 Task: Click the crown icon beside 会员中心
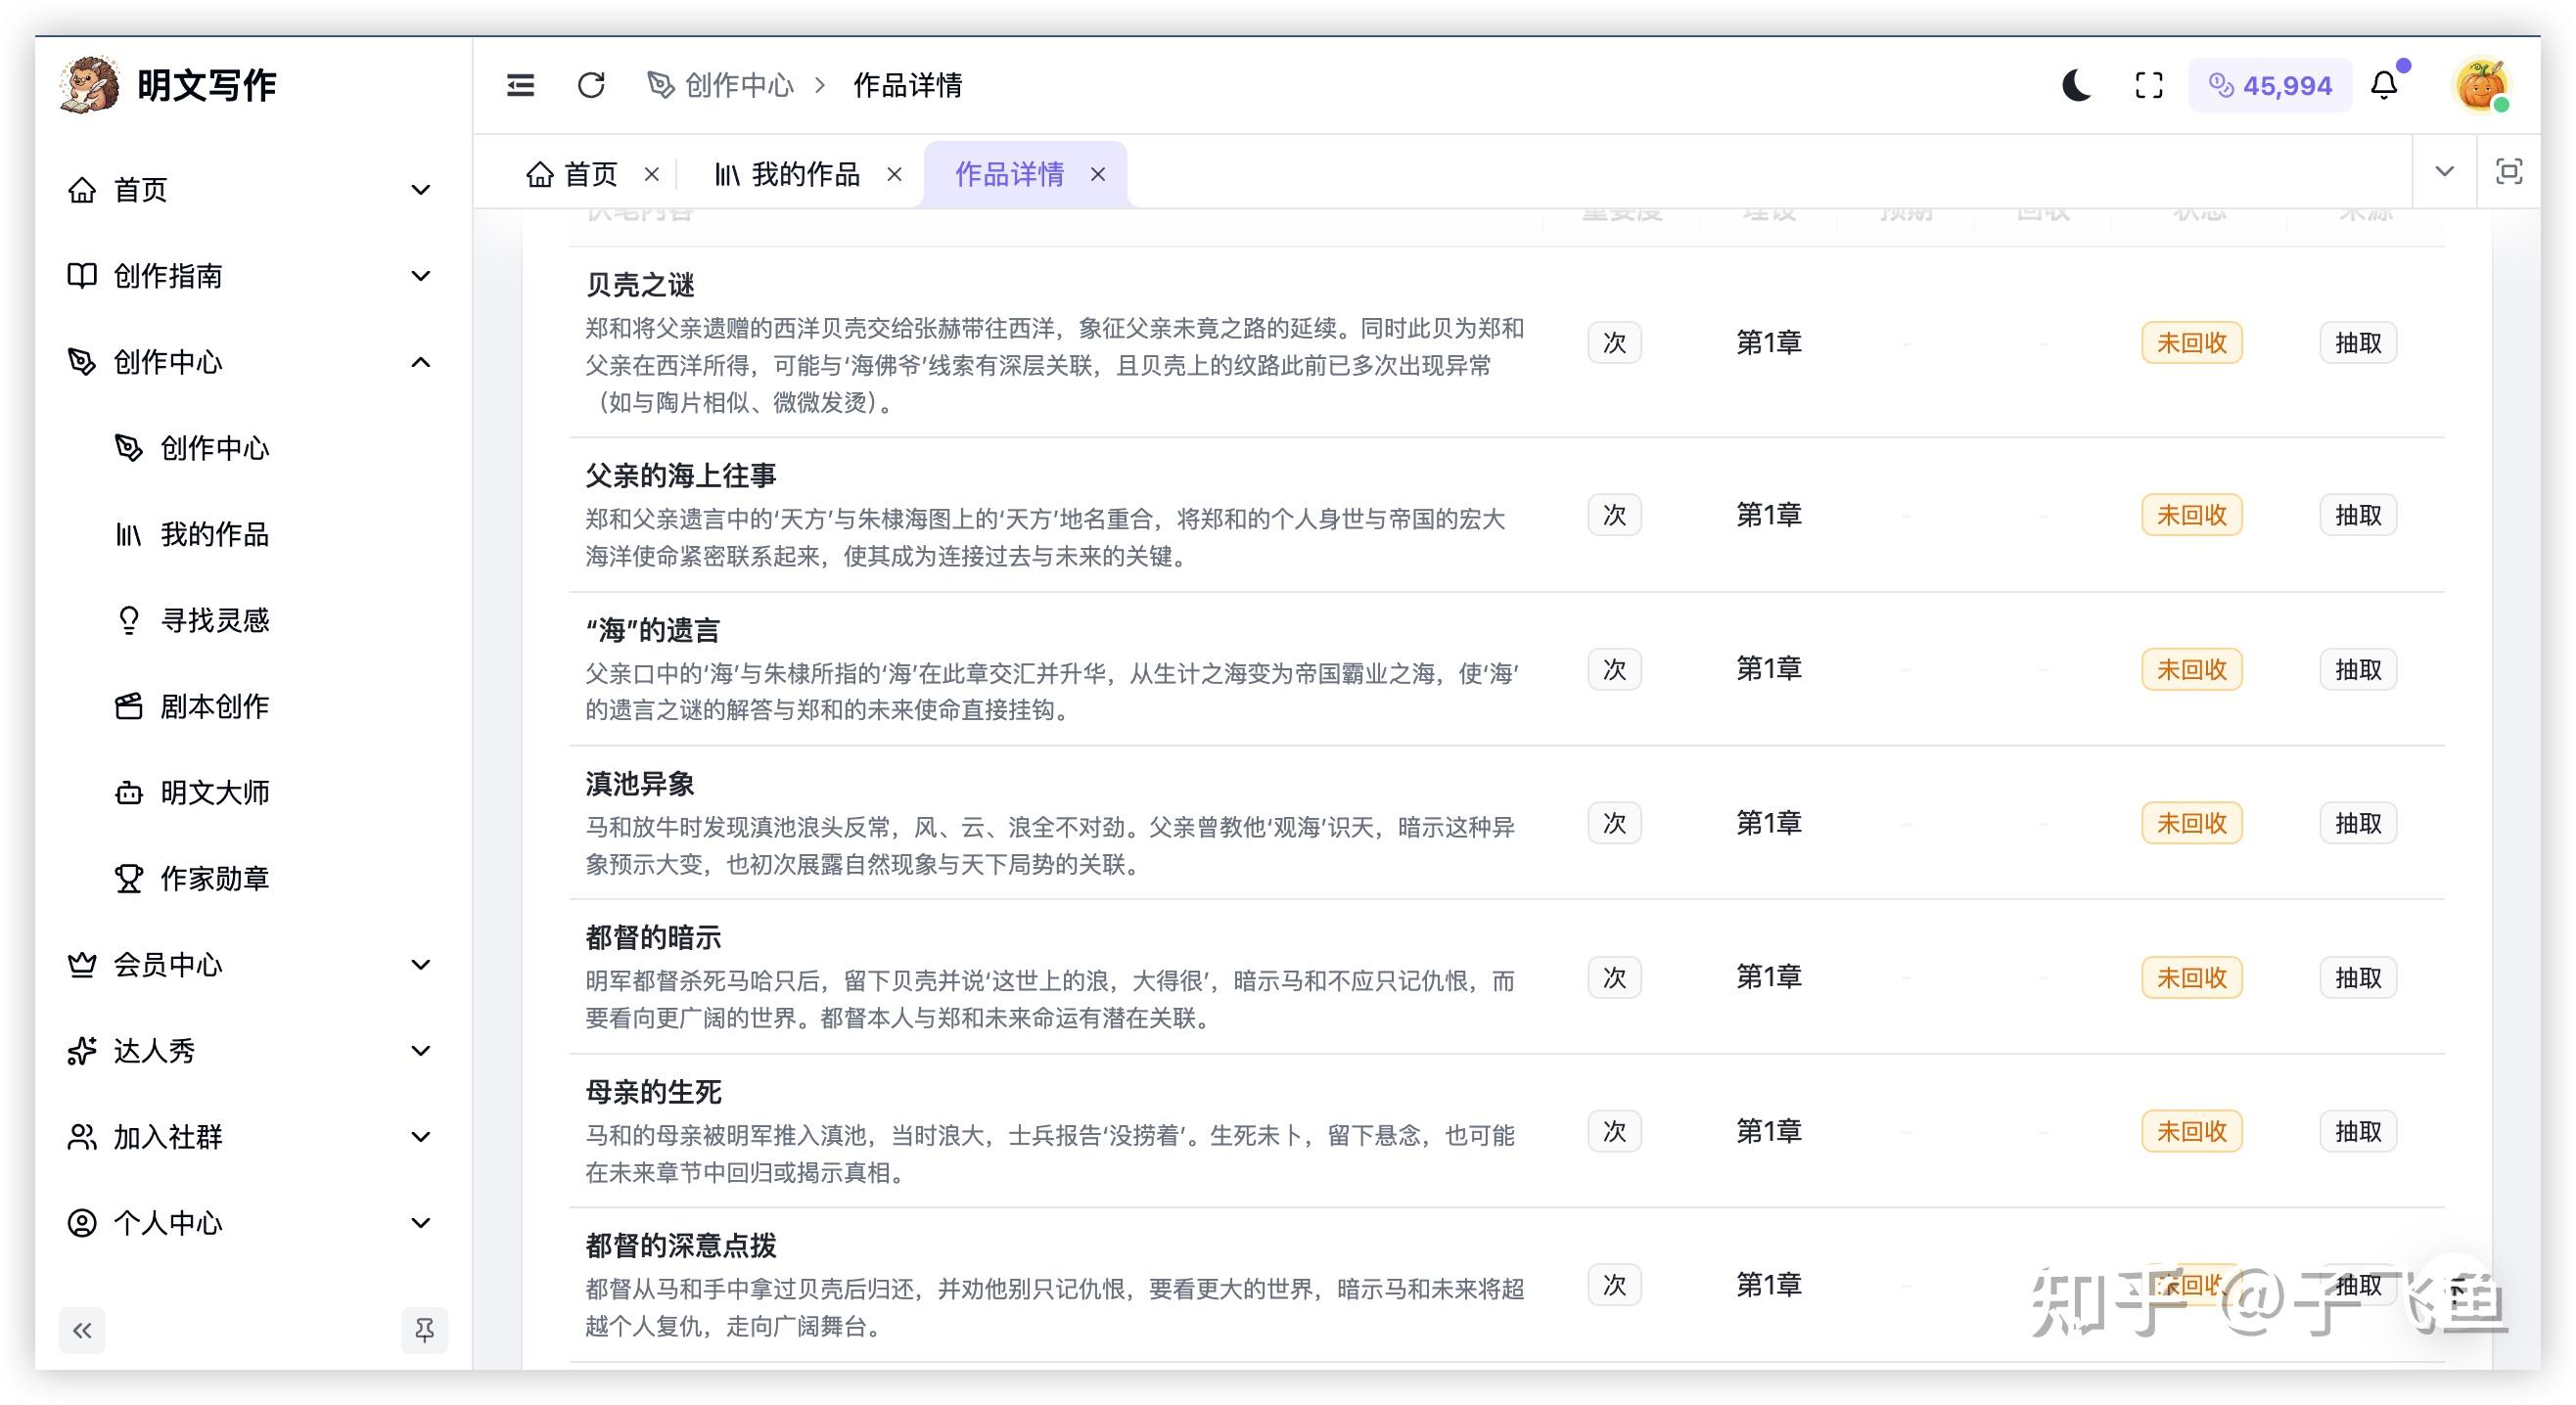pos(82,963)
